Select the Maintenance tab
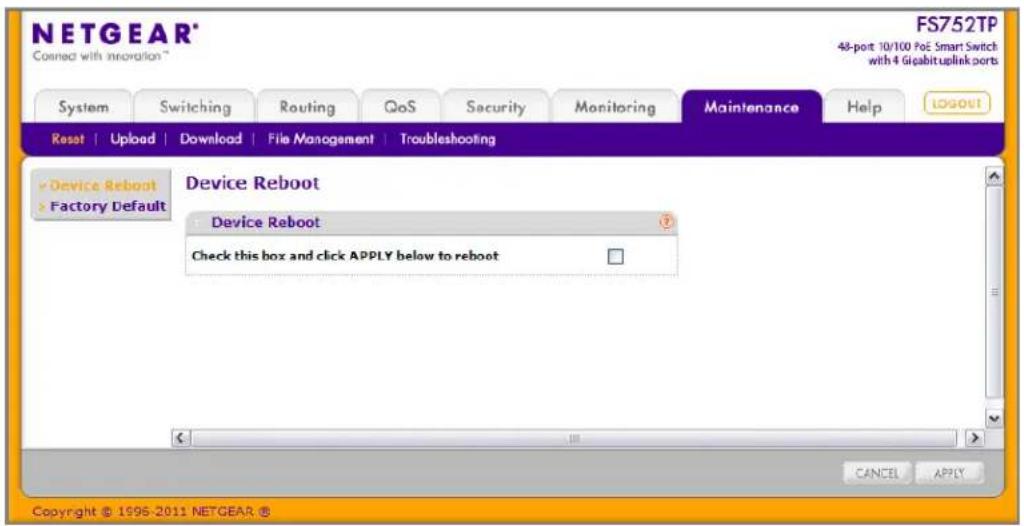This screenshot has height=526, width=1024. pos(751,107)
